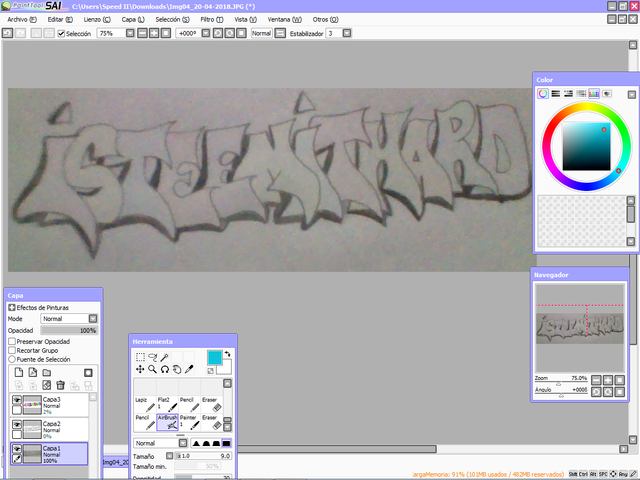Screen dimensions: 640x480
Task: Zoom out with the toolbar minus button
Action: (x=142, y=33)
